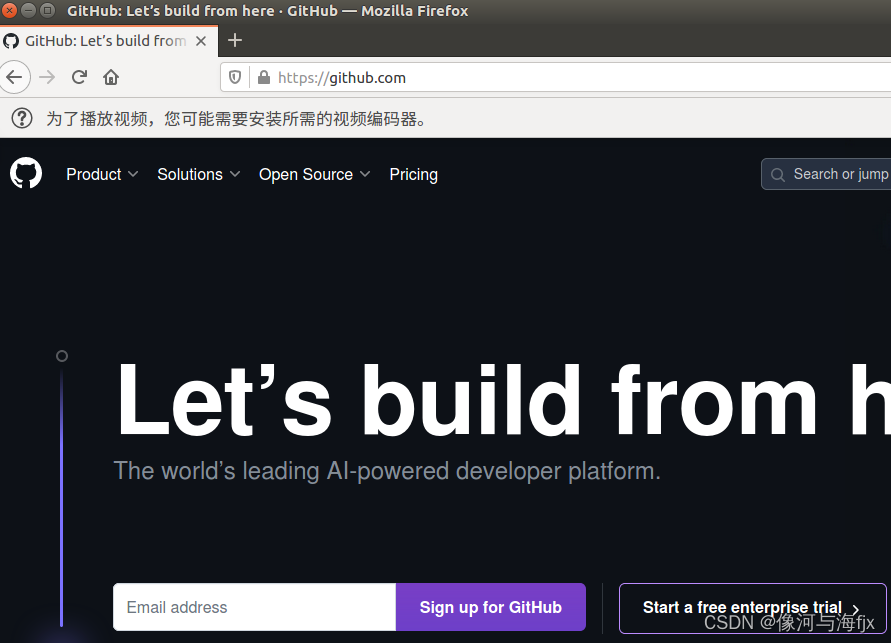Image resolution: width=891 pixels, height=643 pixels.
Task: Select the GitHub: Let's build from tab
Action: [x=109, y=41]
